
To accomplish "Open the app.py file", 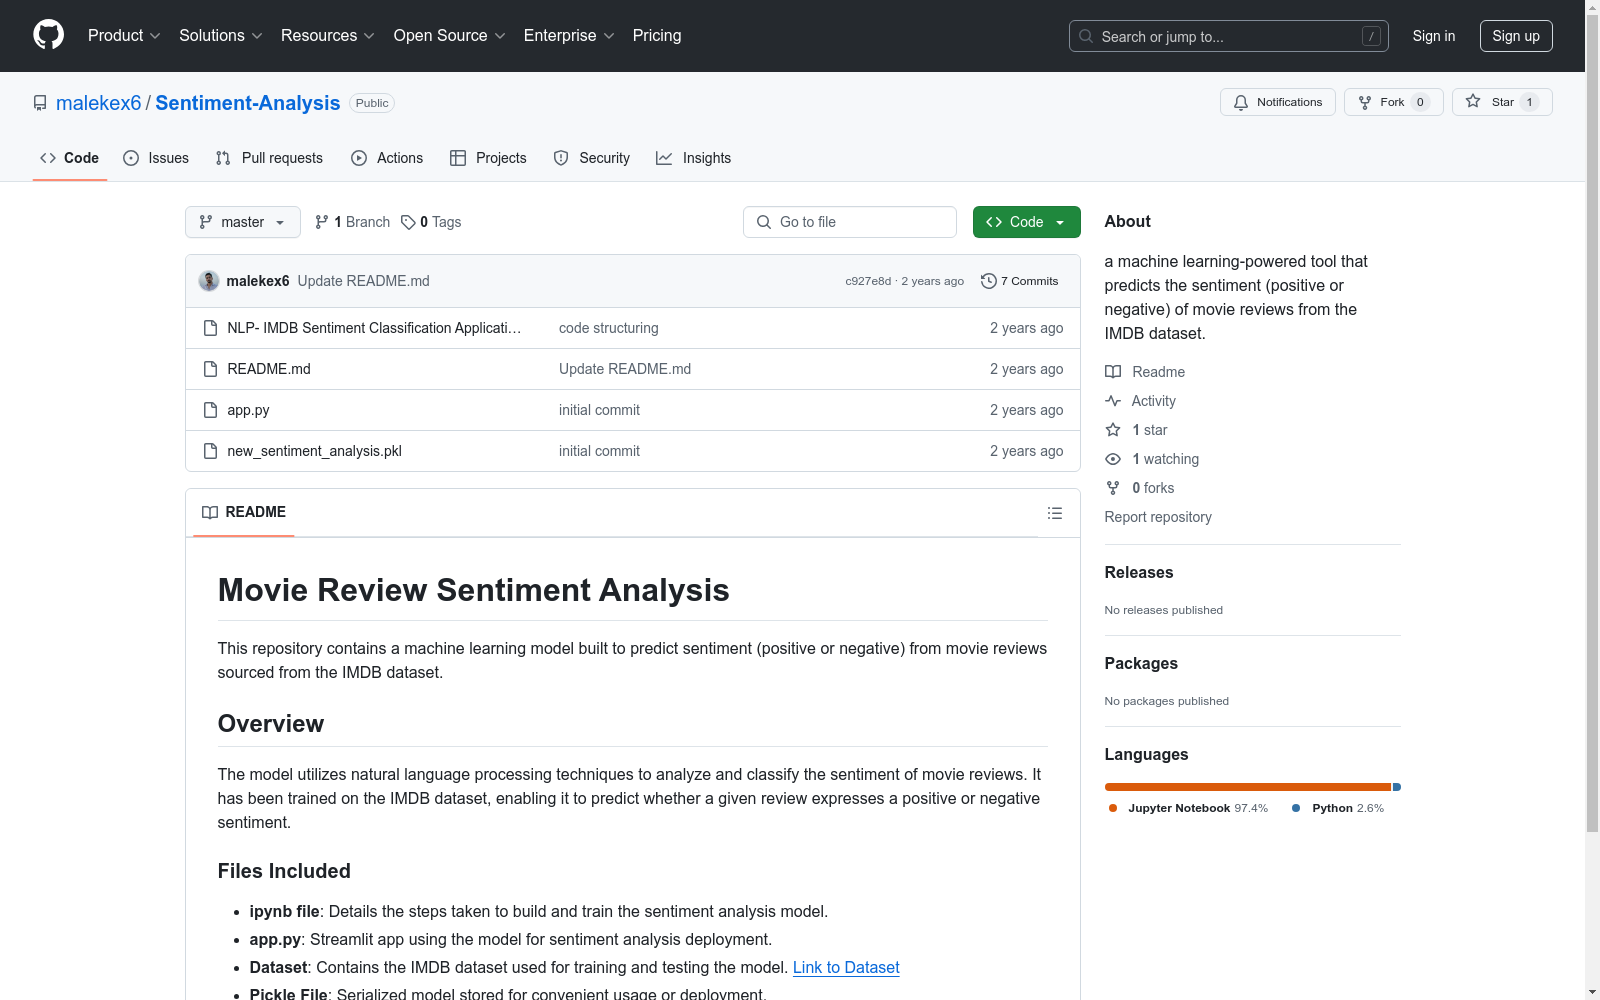I will coord(248,410).
